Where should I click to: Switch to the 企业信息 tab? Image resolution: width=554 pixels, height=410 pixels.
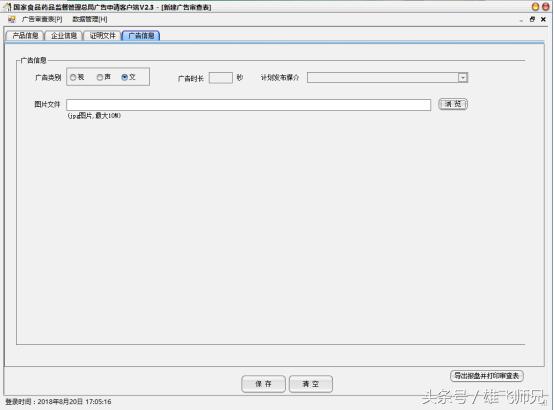point(64,35)
